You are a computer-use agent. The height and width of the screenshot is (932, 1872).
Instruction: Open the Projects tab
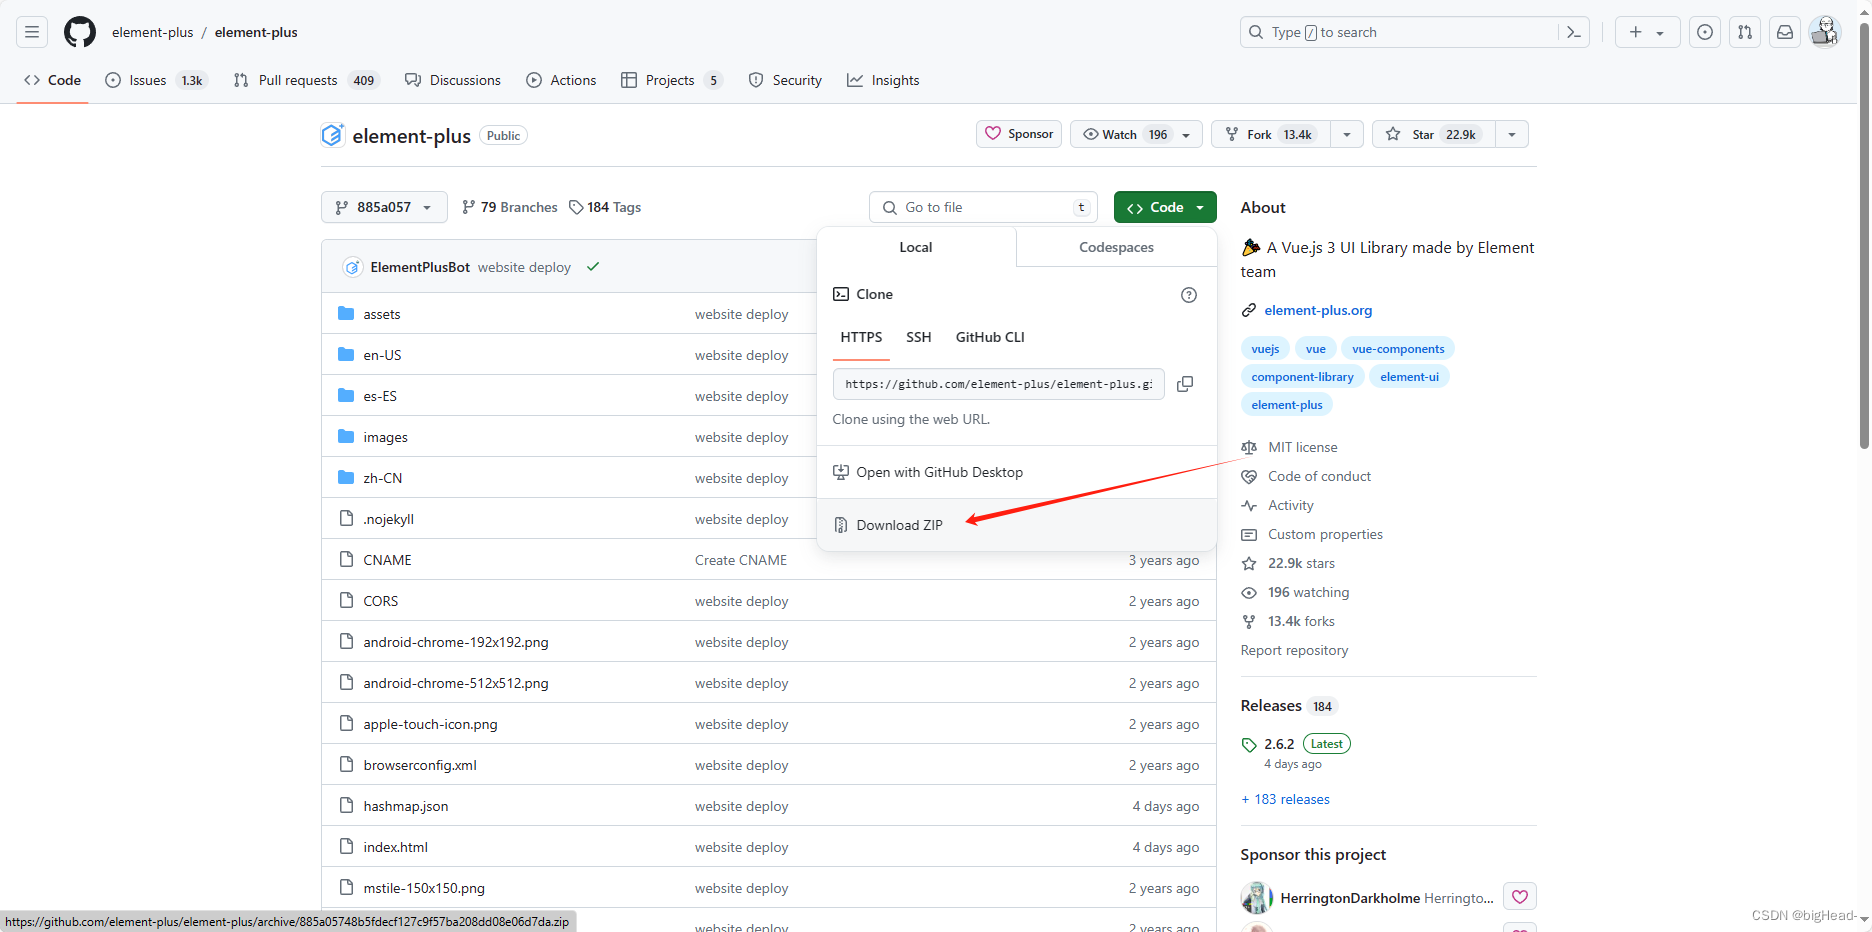click(x=671, y=80)
